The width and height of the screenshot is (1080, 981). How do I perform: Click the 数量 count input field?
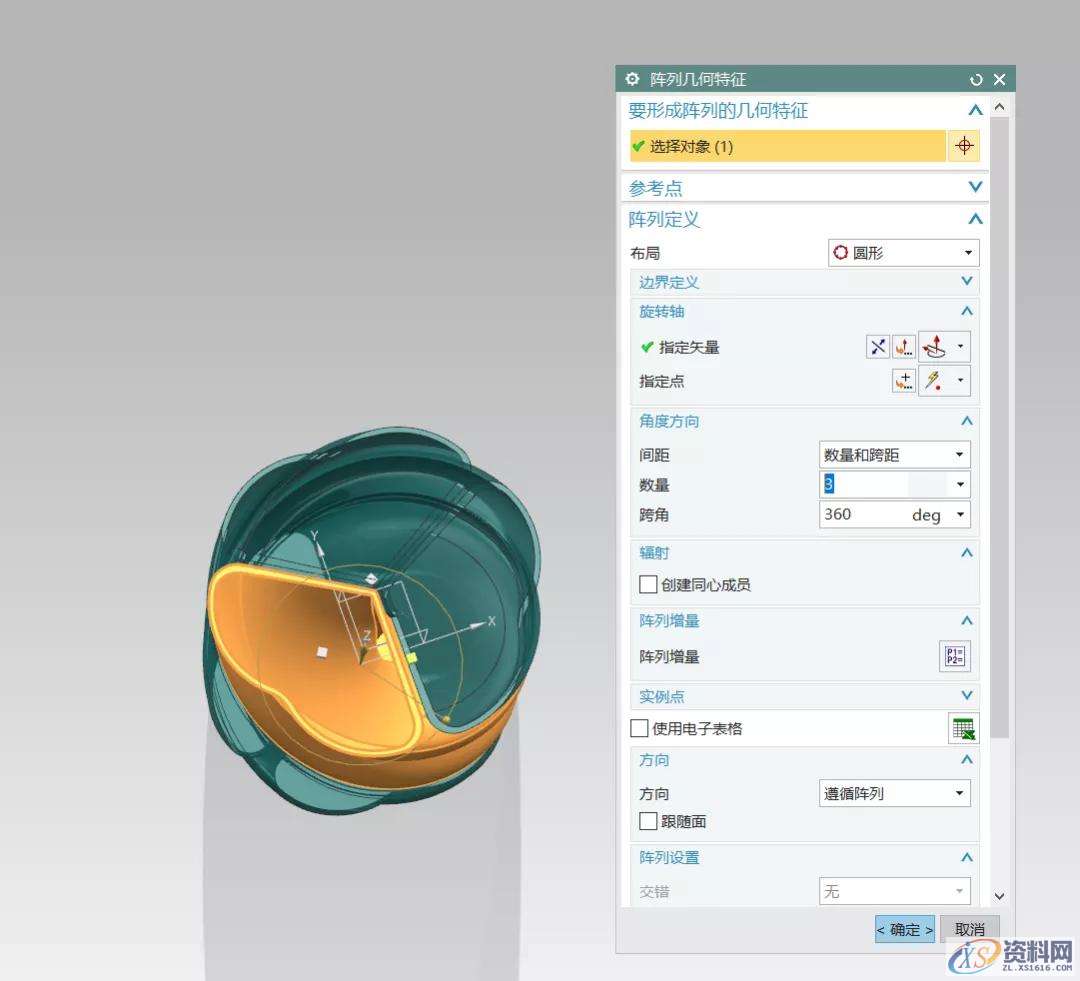coord(880,485)
